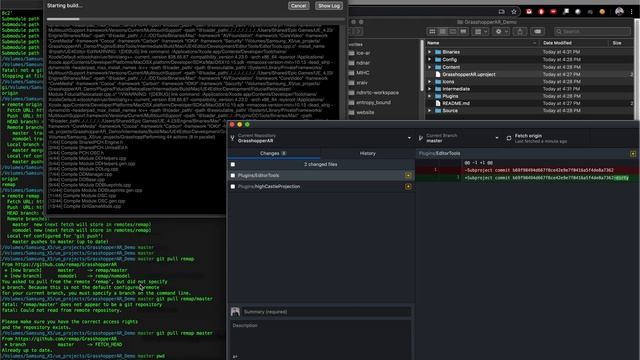Viewport: 640px width, 360px height.
Task: Open browser three-dot menu
Action: pos(631,12)
